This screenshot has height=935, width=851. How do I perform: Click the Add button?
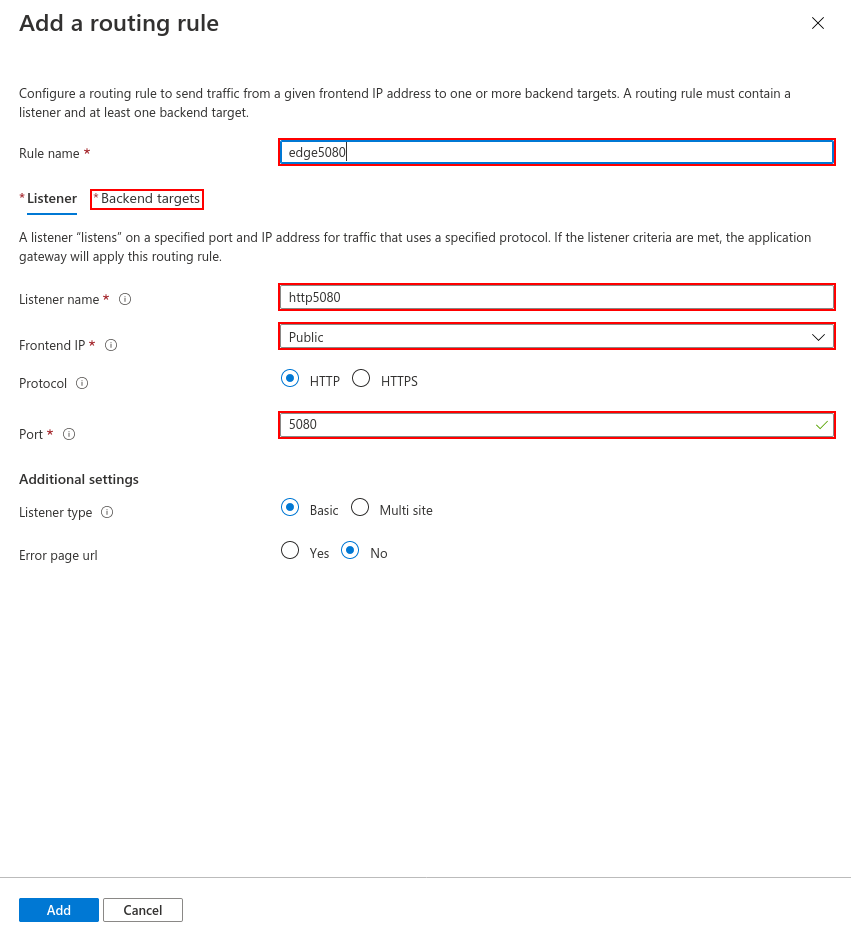click(x=59, y=910)
